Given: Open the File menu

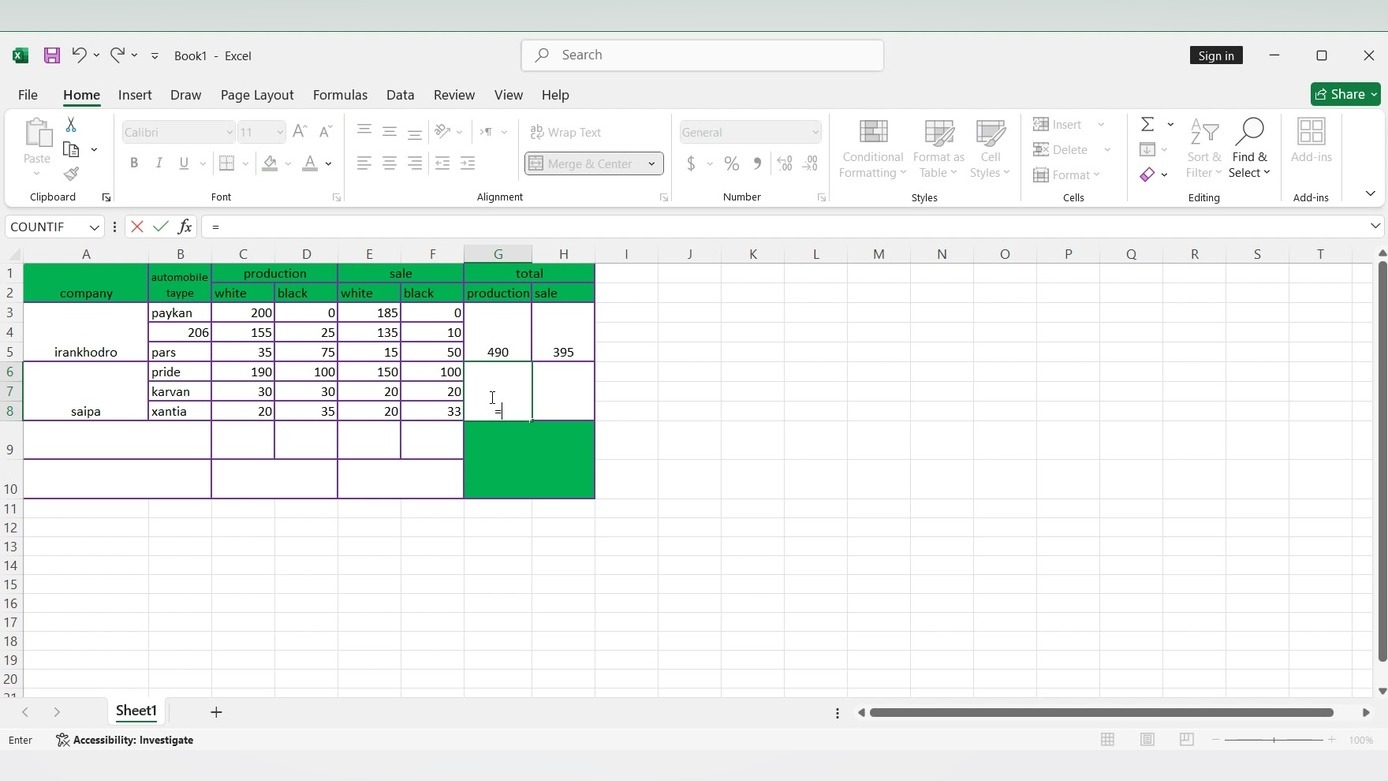Looking at the screenshot, I should [28, 95].
